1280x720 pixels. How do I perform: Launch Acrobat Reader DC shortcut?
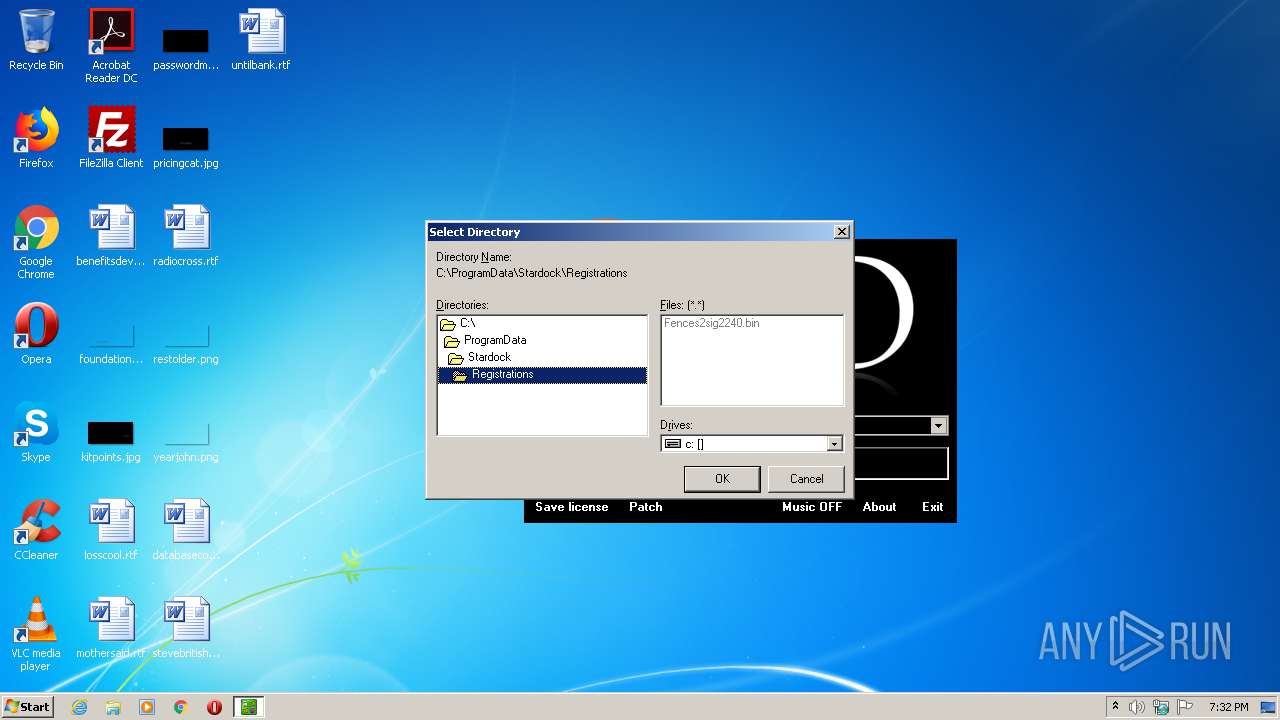click(x=111, y=45)
